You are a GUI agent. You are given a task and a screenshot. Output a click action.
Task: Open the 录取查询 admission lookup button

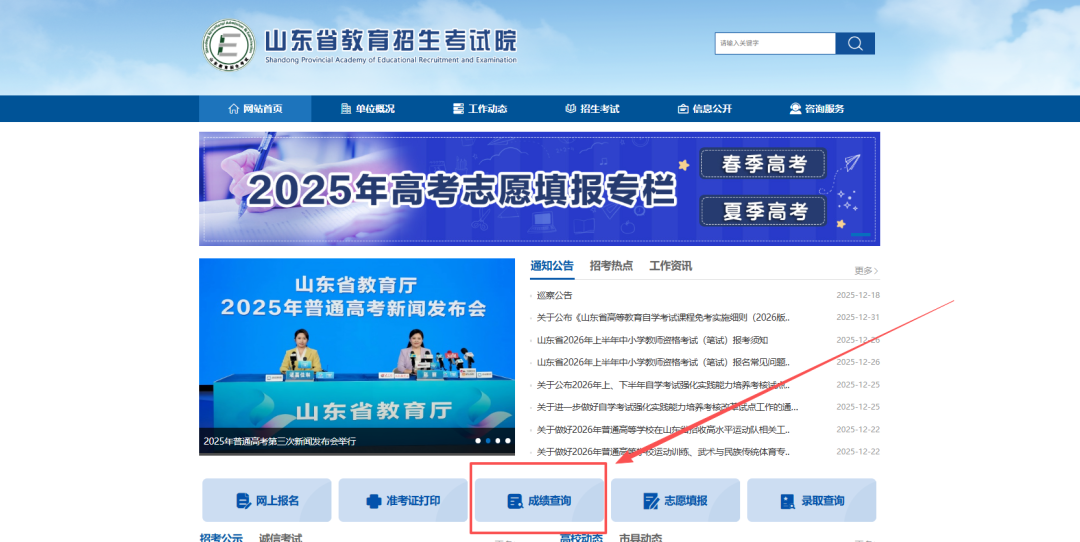click(811, 500)
